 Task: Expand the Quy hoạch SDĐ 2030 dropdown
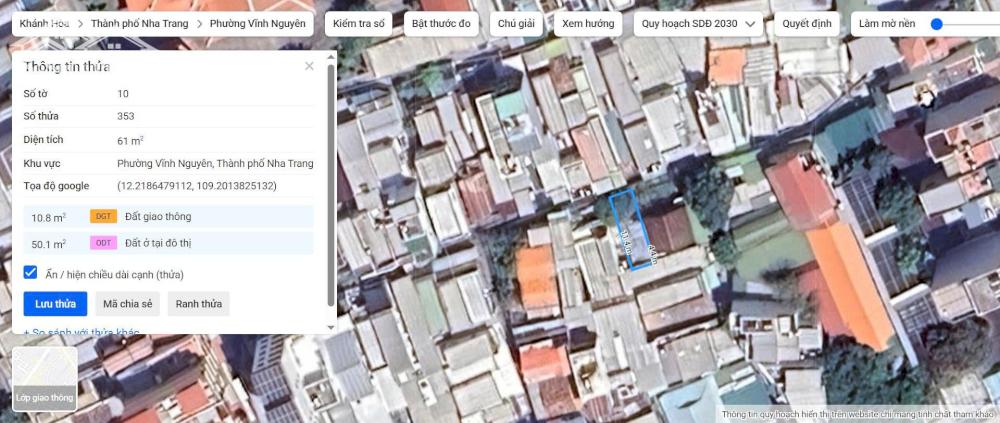pos(697,23)
